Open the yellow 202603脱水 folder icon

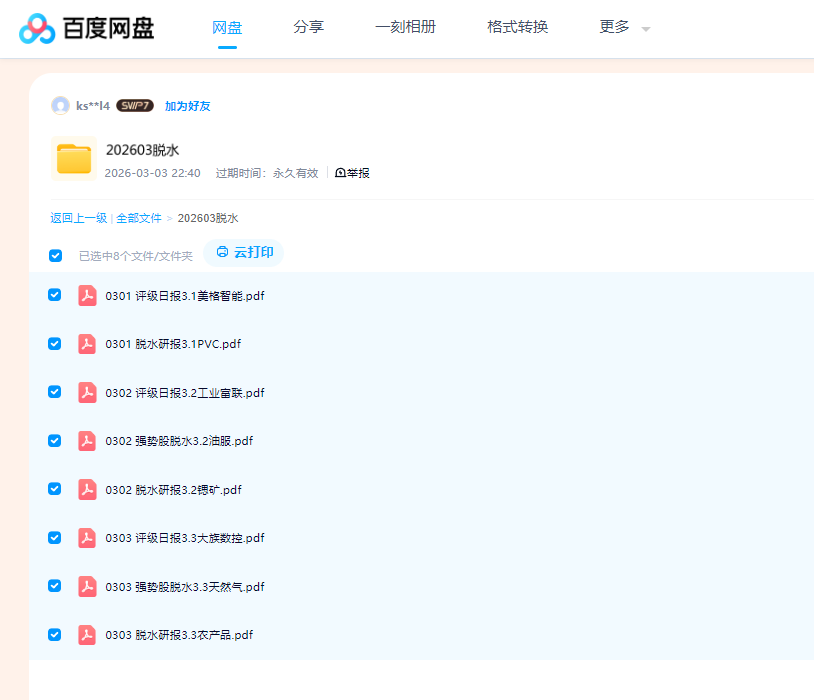tap(74, 158)
